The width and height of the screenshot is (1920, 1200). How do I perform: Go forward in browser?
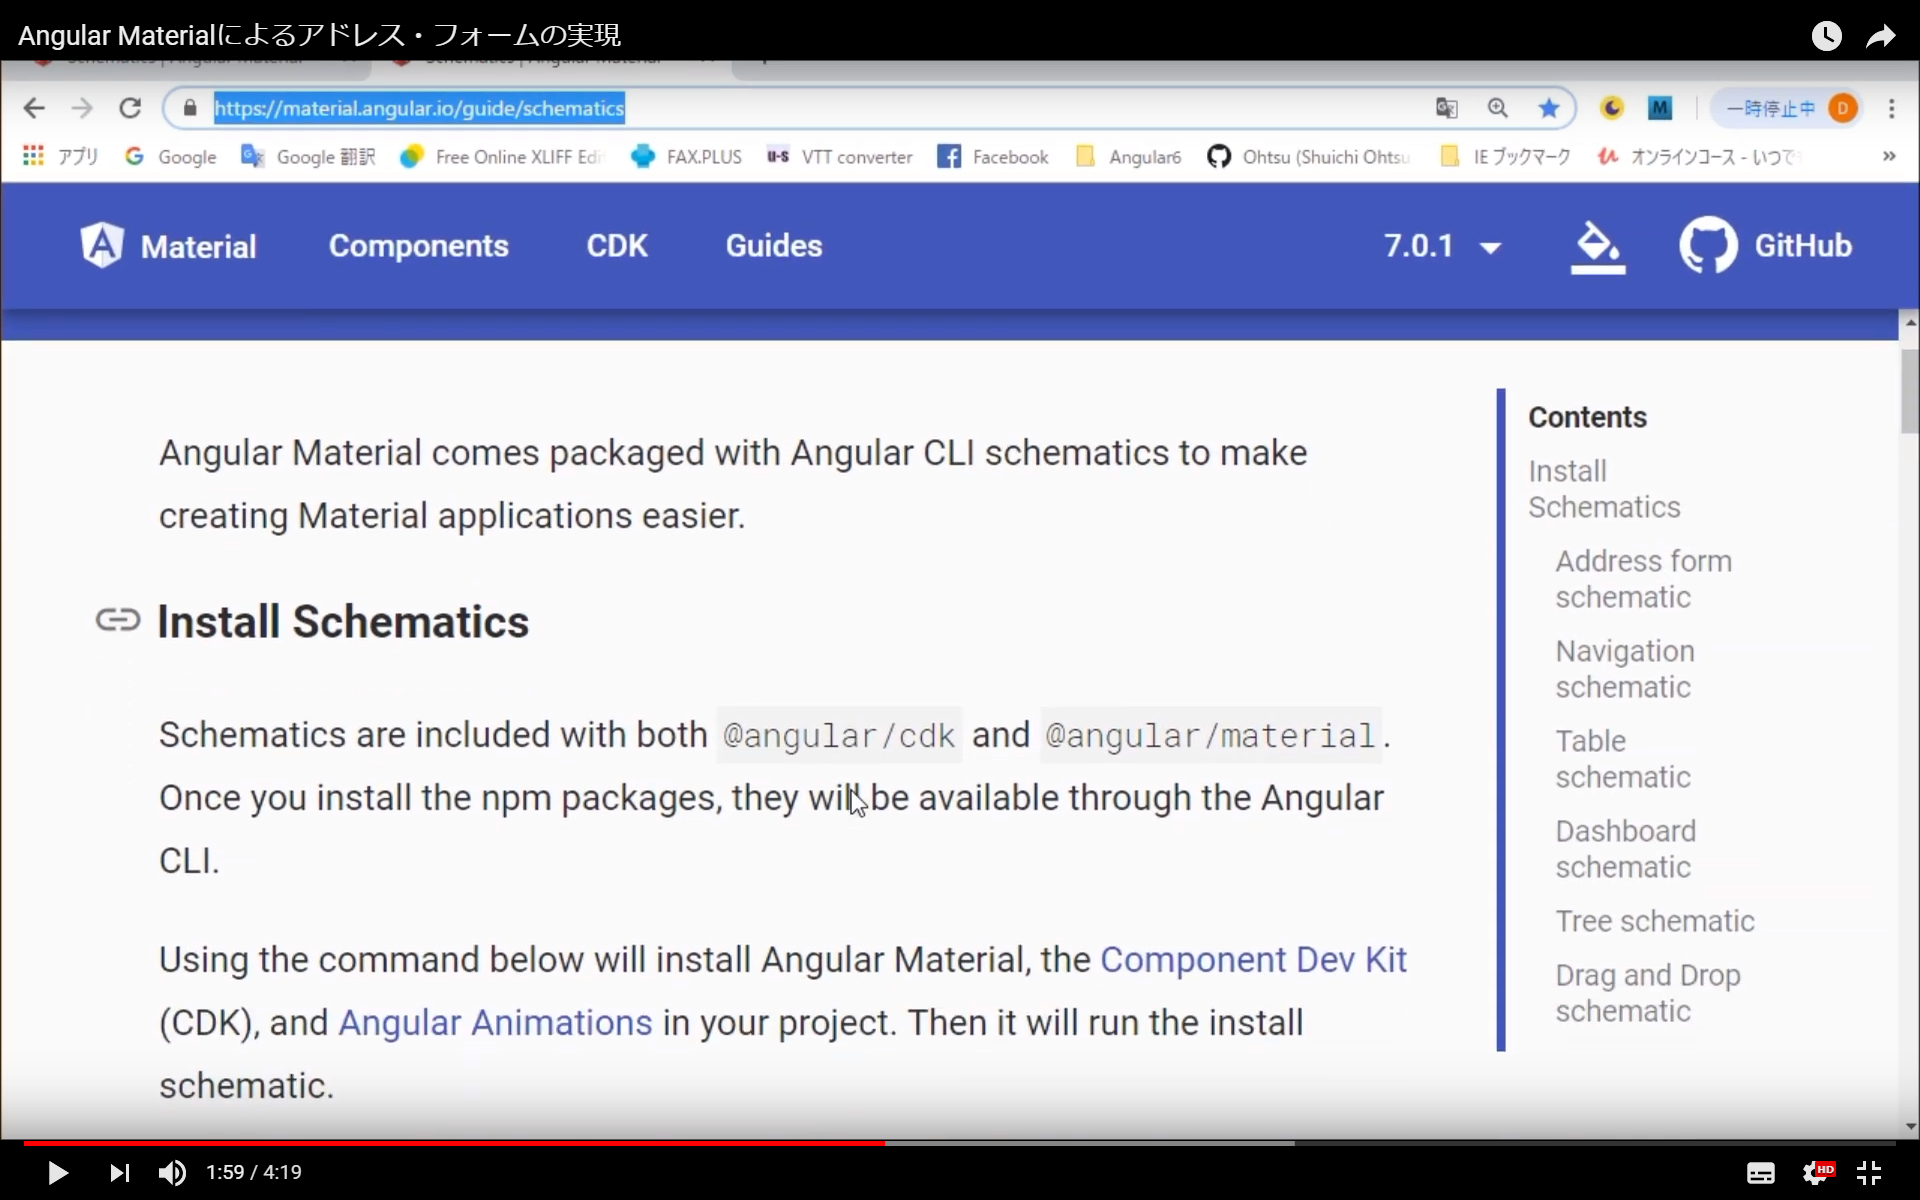click(82, 108)
